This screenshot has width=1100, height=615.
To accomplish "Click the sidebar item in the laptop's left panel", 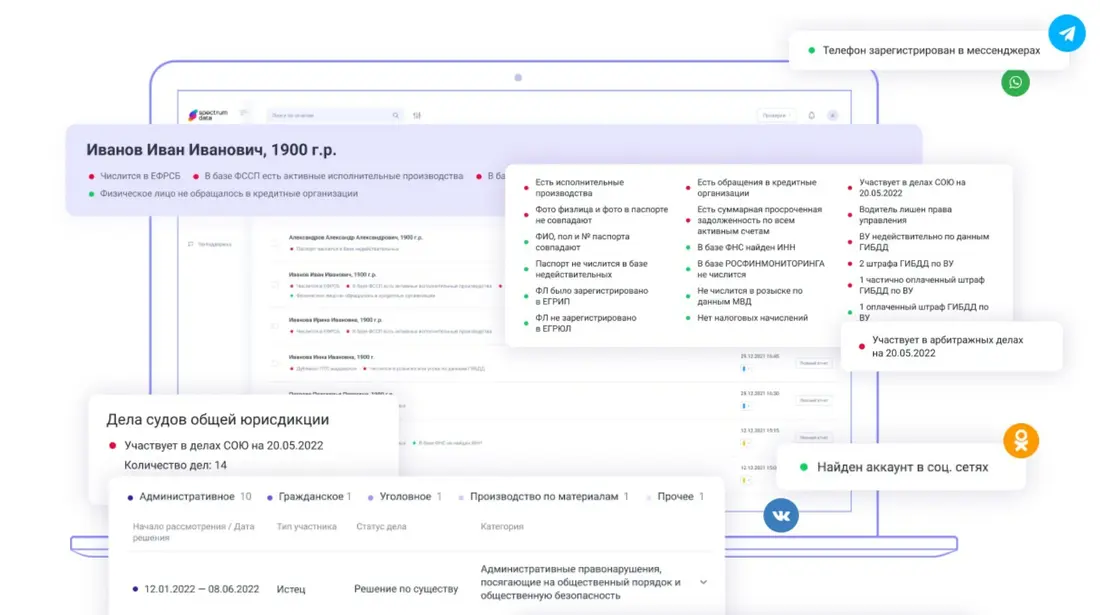I will pos(210,244).
